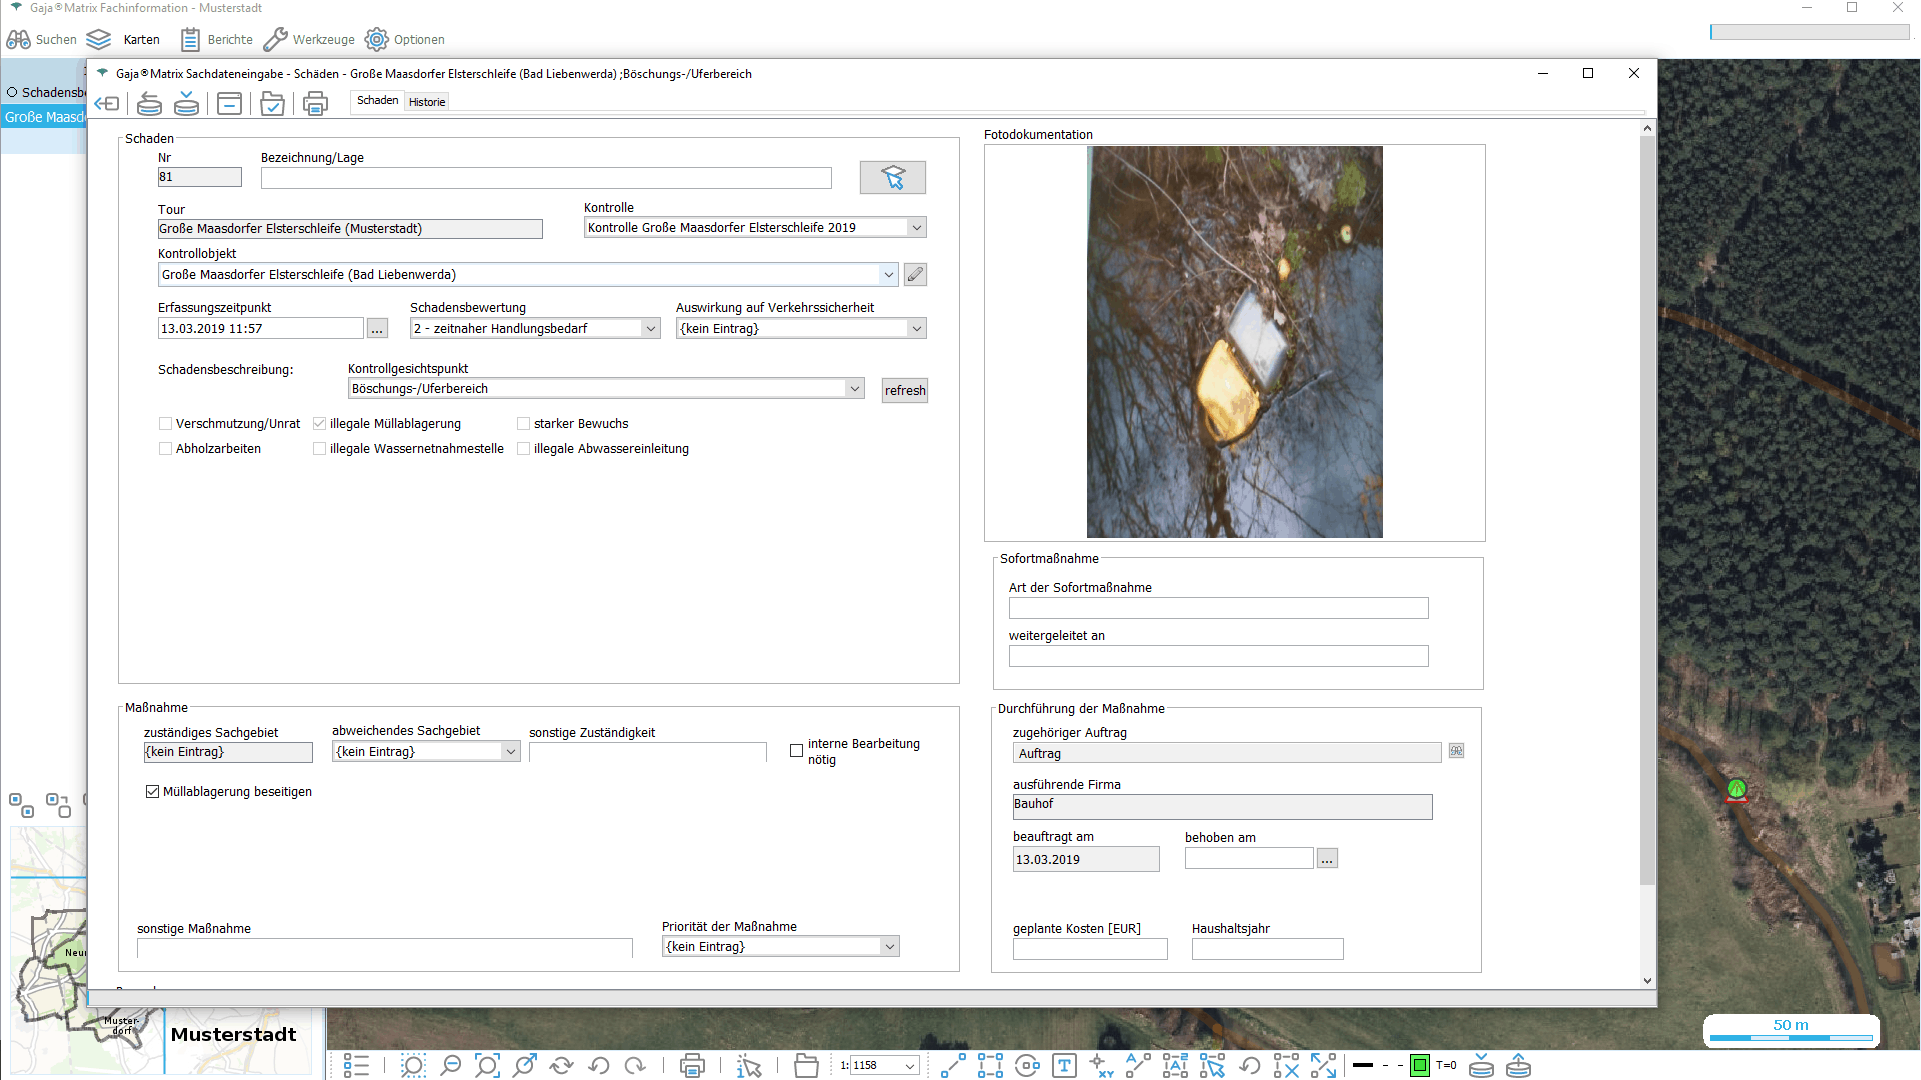Expand Priorität der Maßnahme dropdown
1921x1080 pixels.
889,947
